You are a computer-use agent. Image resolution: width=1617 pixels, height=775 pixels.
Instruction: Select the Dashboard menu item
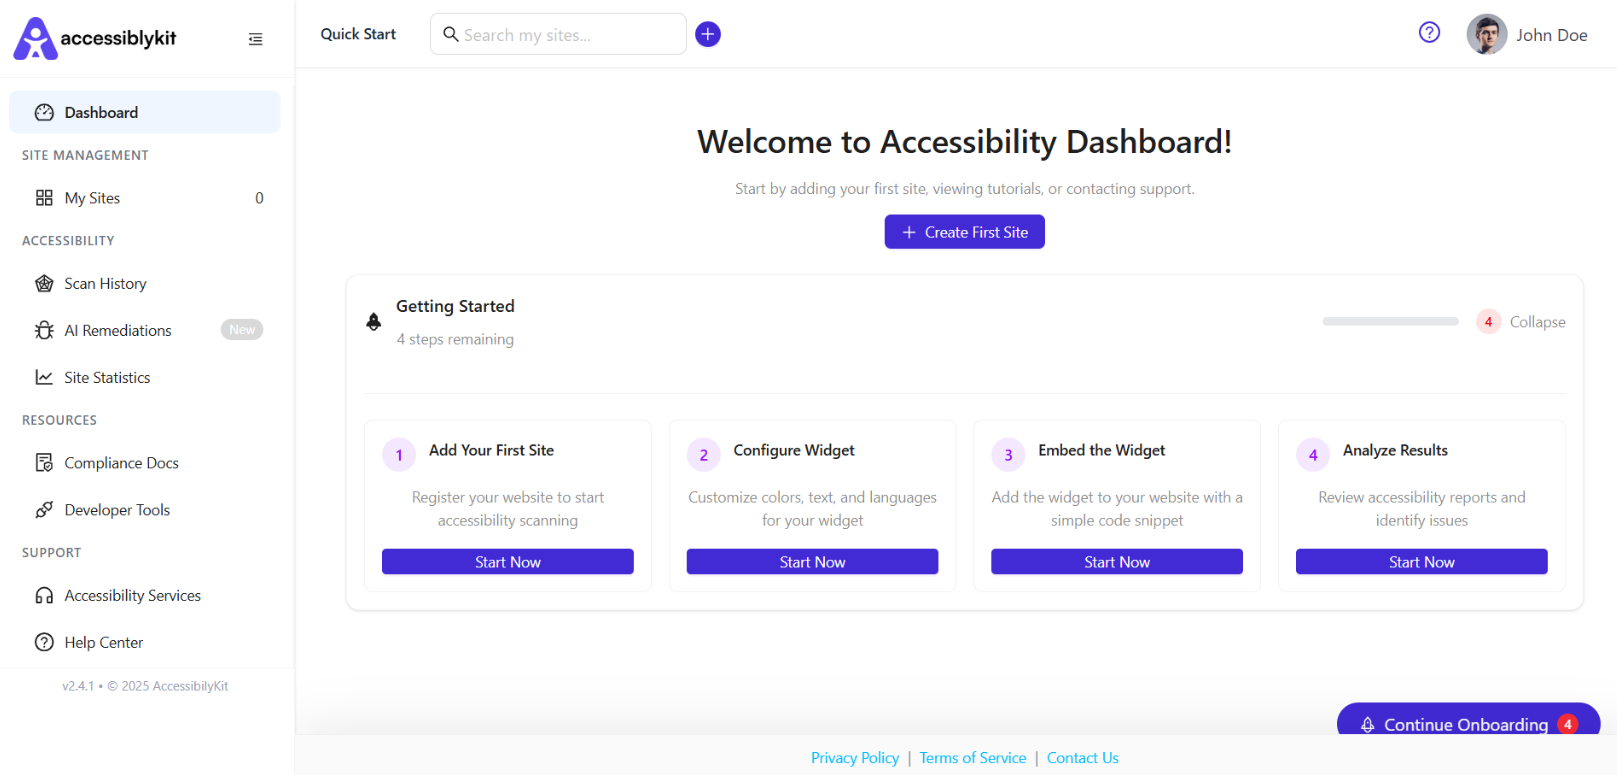(x=145, y=112)
